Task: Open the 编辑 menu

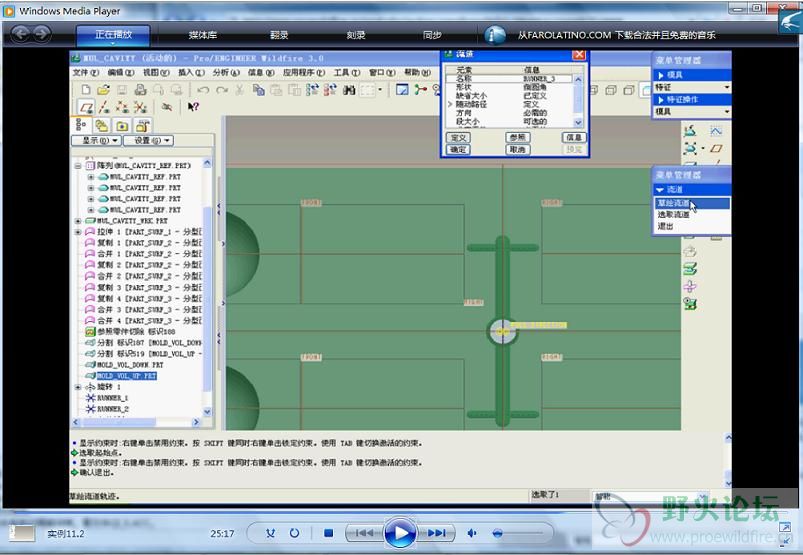Action: 120,73
